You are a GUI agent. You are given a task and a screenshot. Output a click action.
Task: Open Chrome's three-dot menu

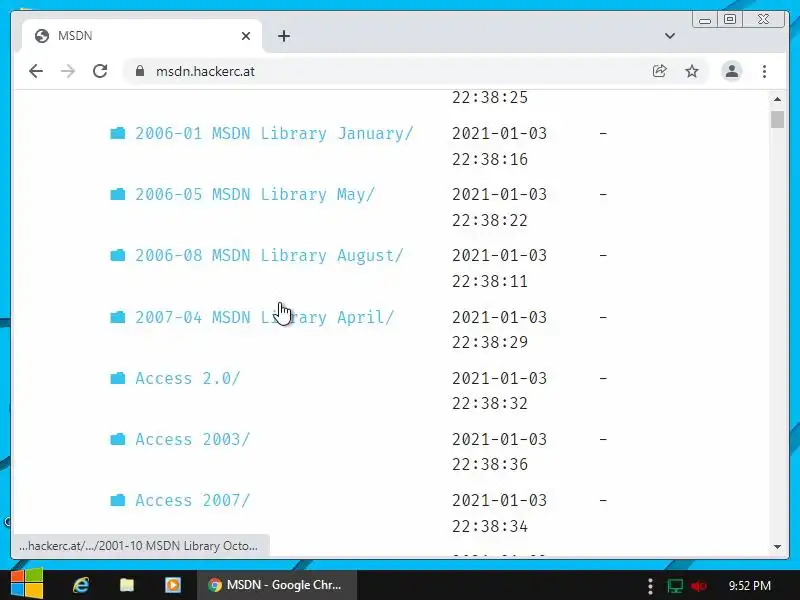click(764, 71)
